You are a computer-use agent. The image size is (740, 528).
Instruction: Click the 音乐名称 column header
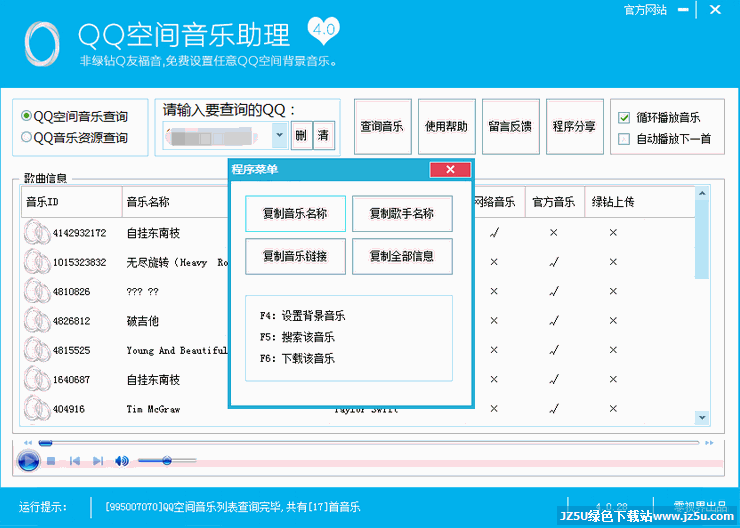pyautogui.click(x=176, y=202)
